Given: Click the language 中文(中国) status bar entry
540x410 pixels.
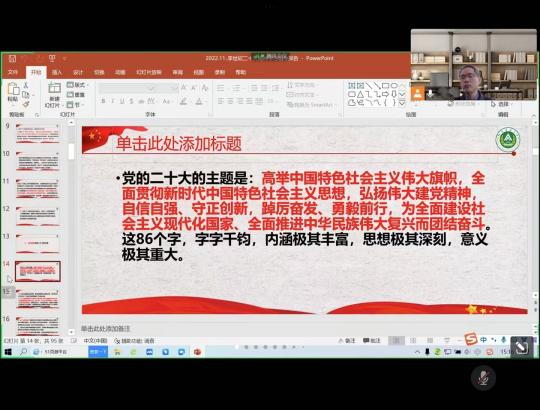Looking at the screenshot, I should (95, 341).
